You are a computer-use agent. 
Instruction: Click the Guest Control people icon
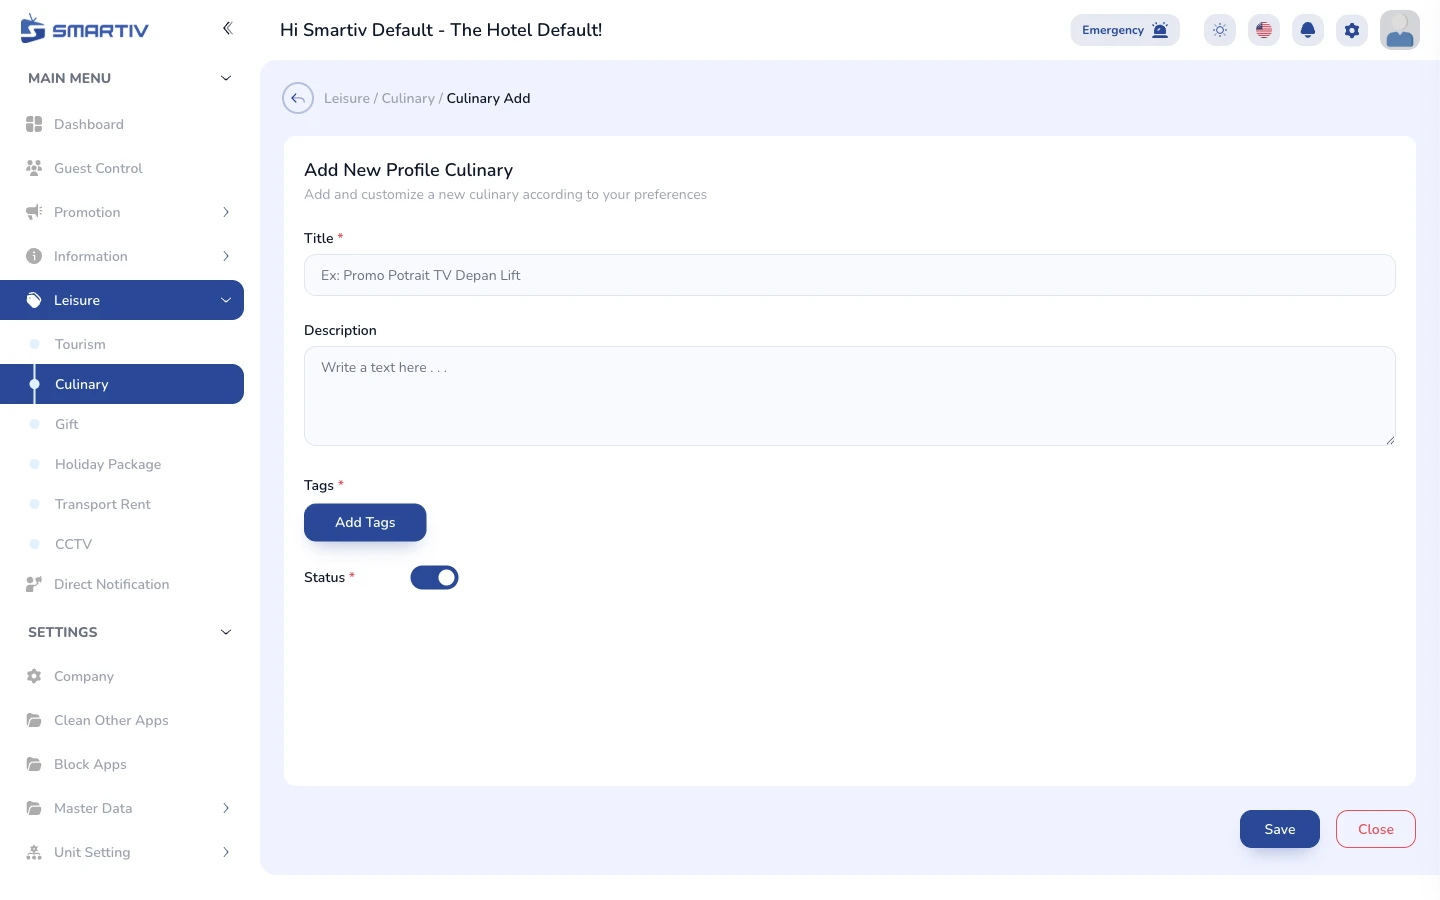click(34, 168)
